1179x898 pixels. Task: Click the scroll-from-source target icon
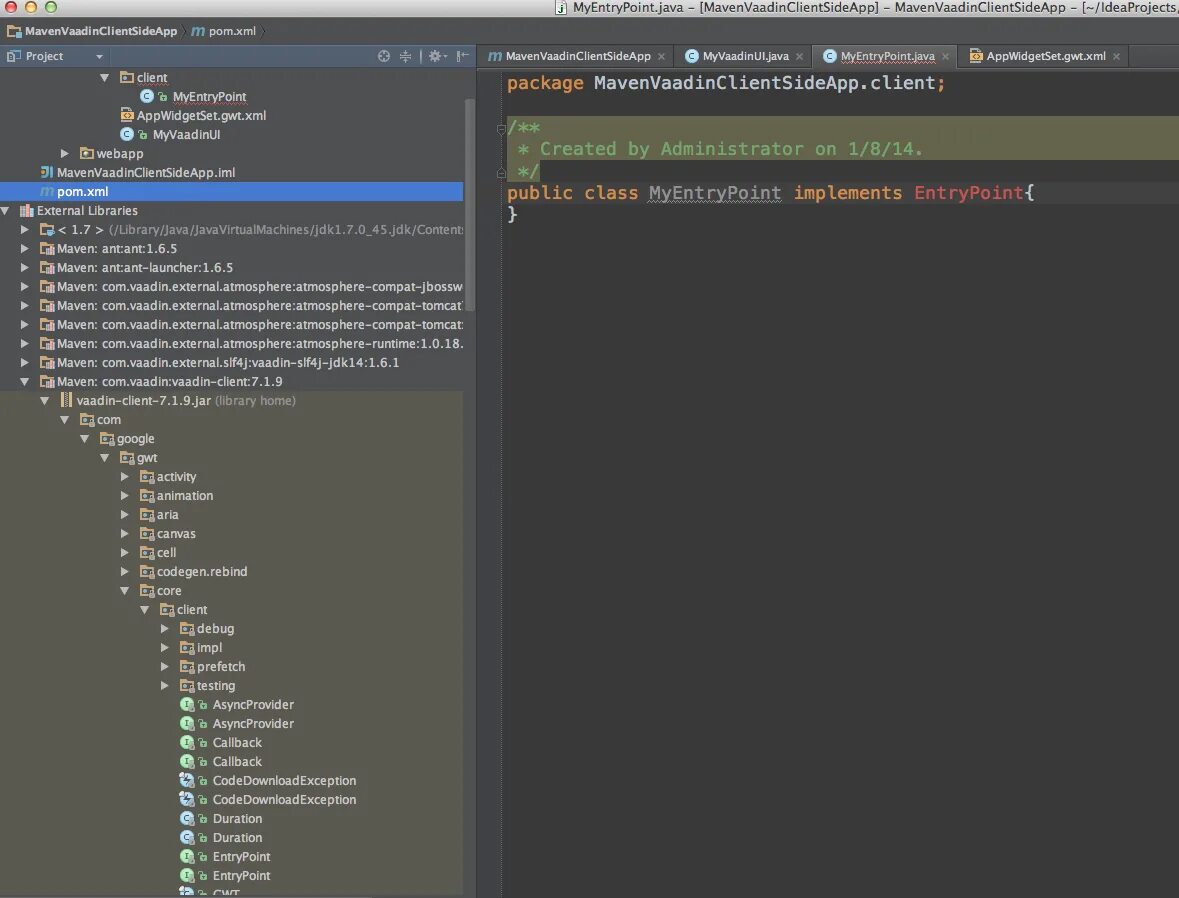click(383, 56)
